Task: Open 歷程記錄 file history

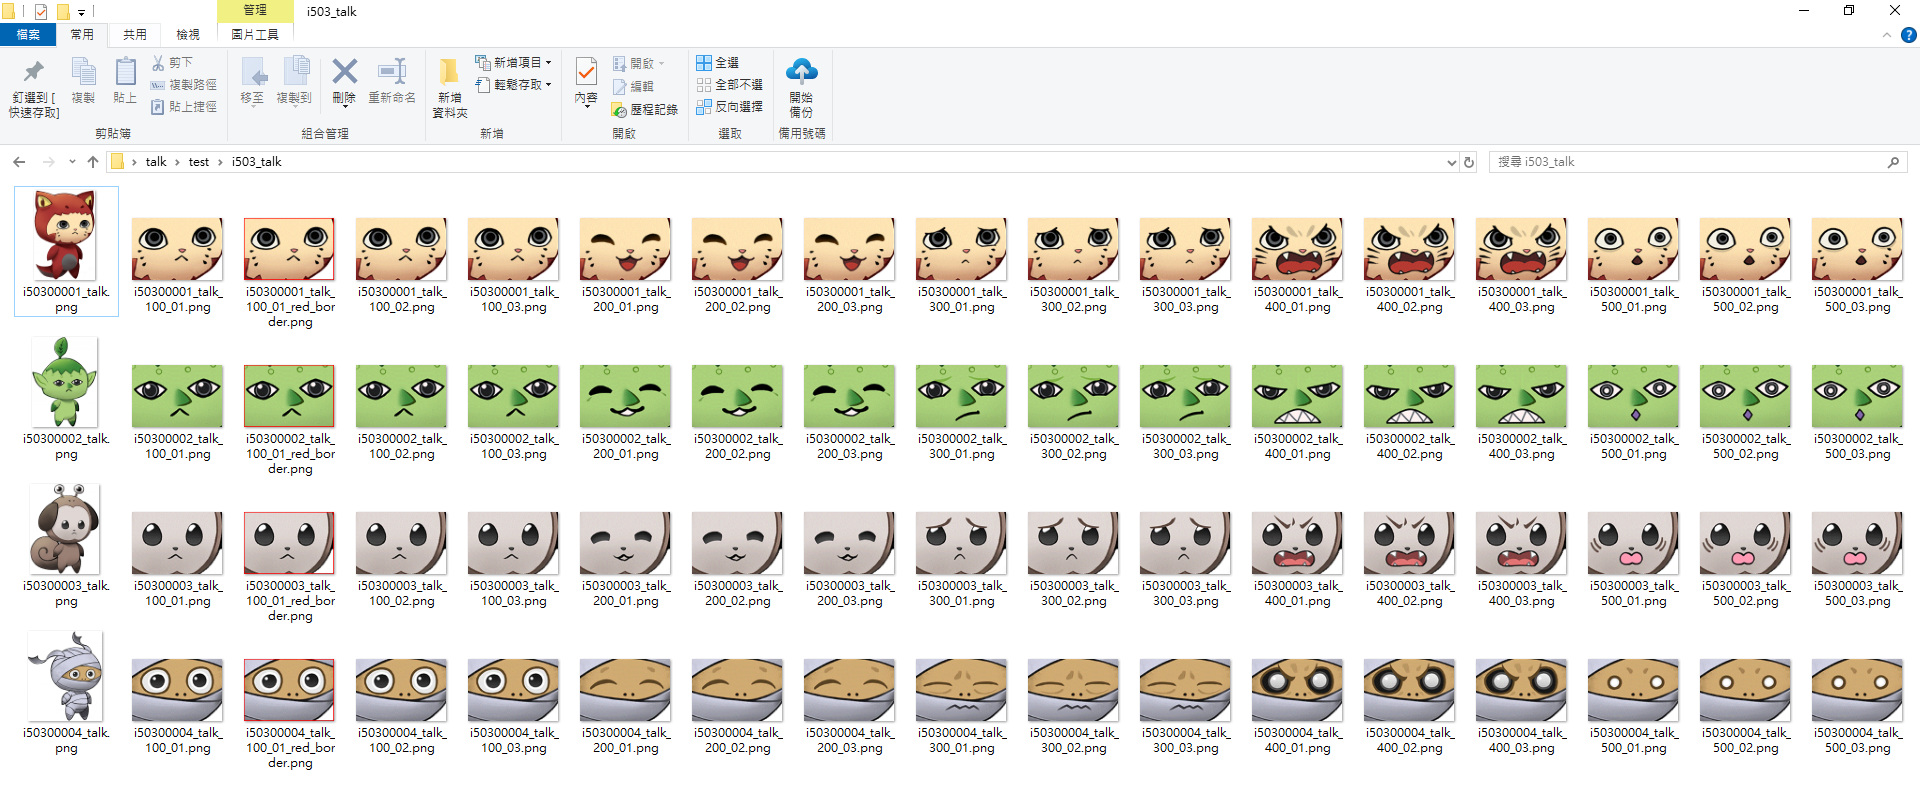Action: (x=645, y=110)
